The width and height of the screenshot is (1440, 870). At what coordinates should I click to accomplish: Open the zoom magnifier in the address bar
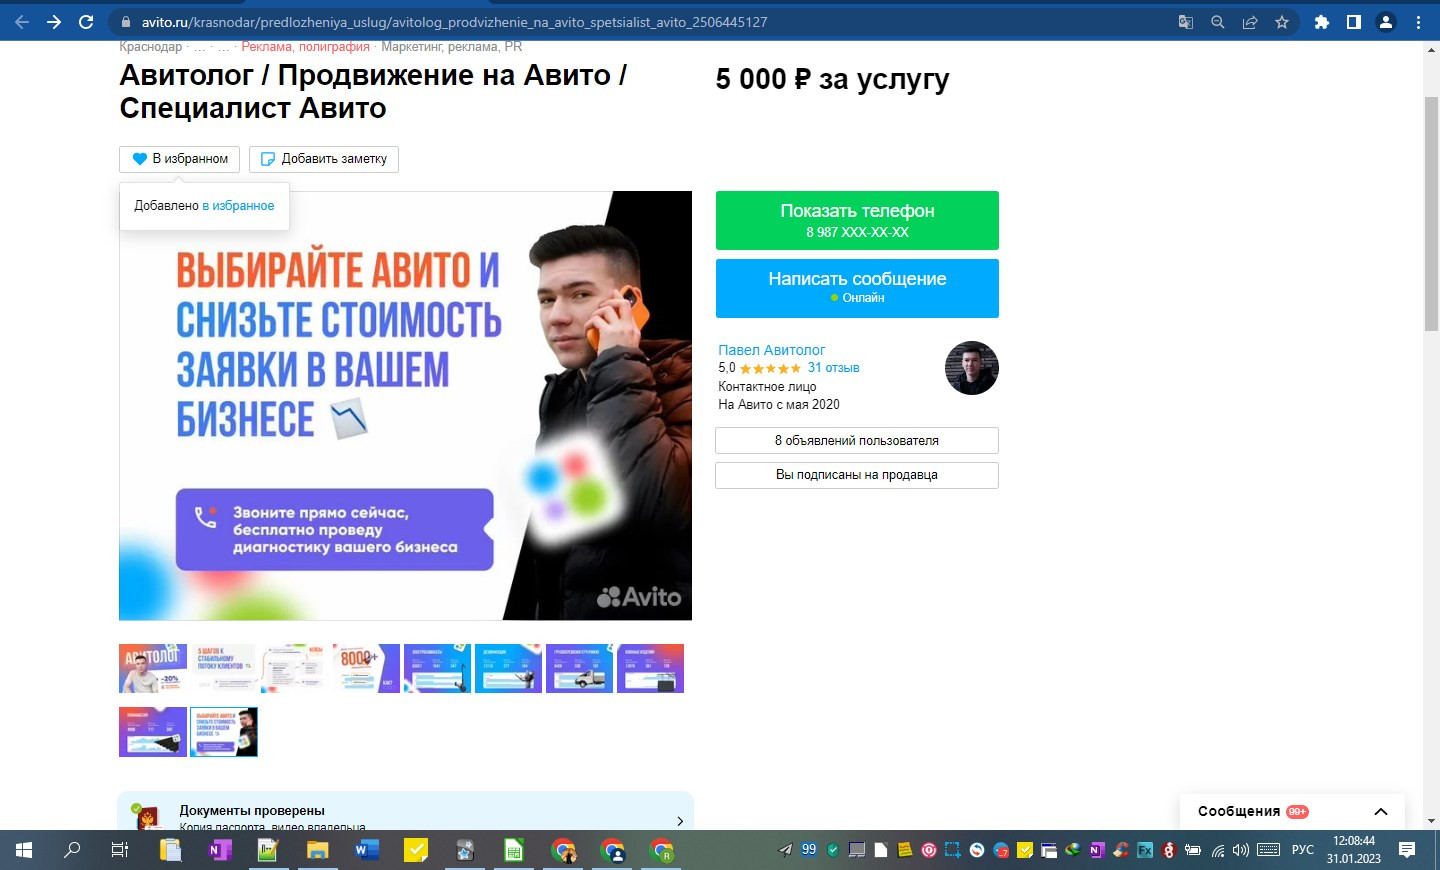tap(1218, 22)
